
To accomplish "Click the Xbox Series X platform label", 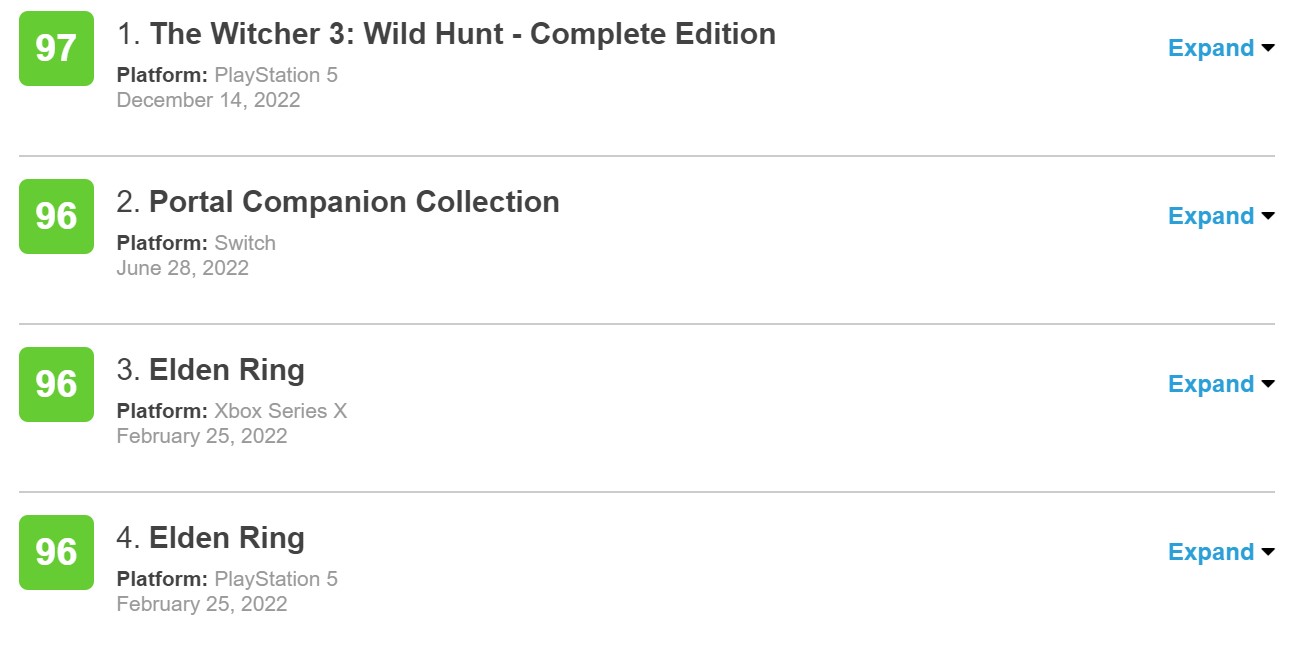I will (280, 411).
